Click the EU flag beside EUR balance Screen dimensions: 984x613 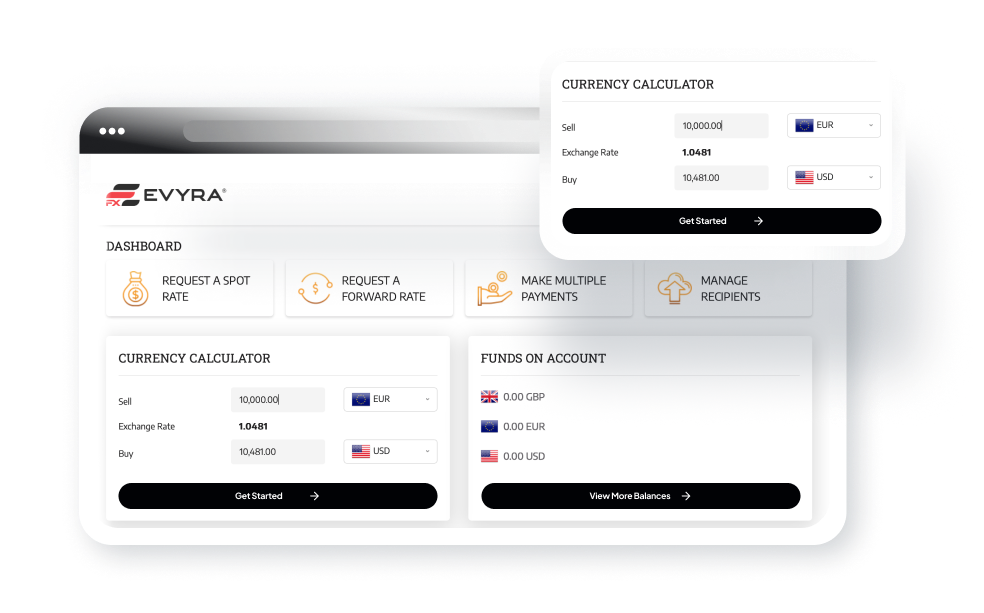point(489,426)
